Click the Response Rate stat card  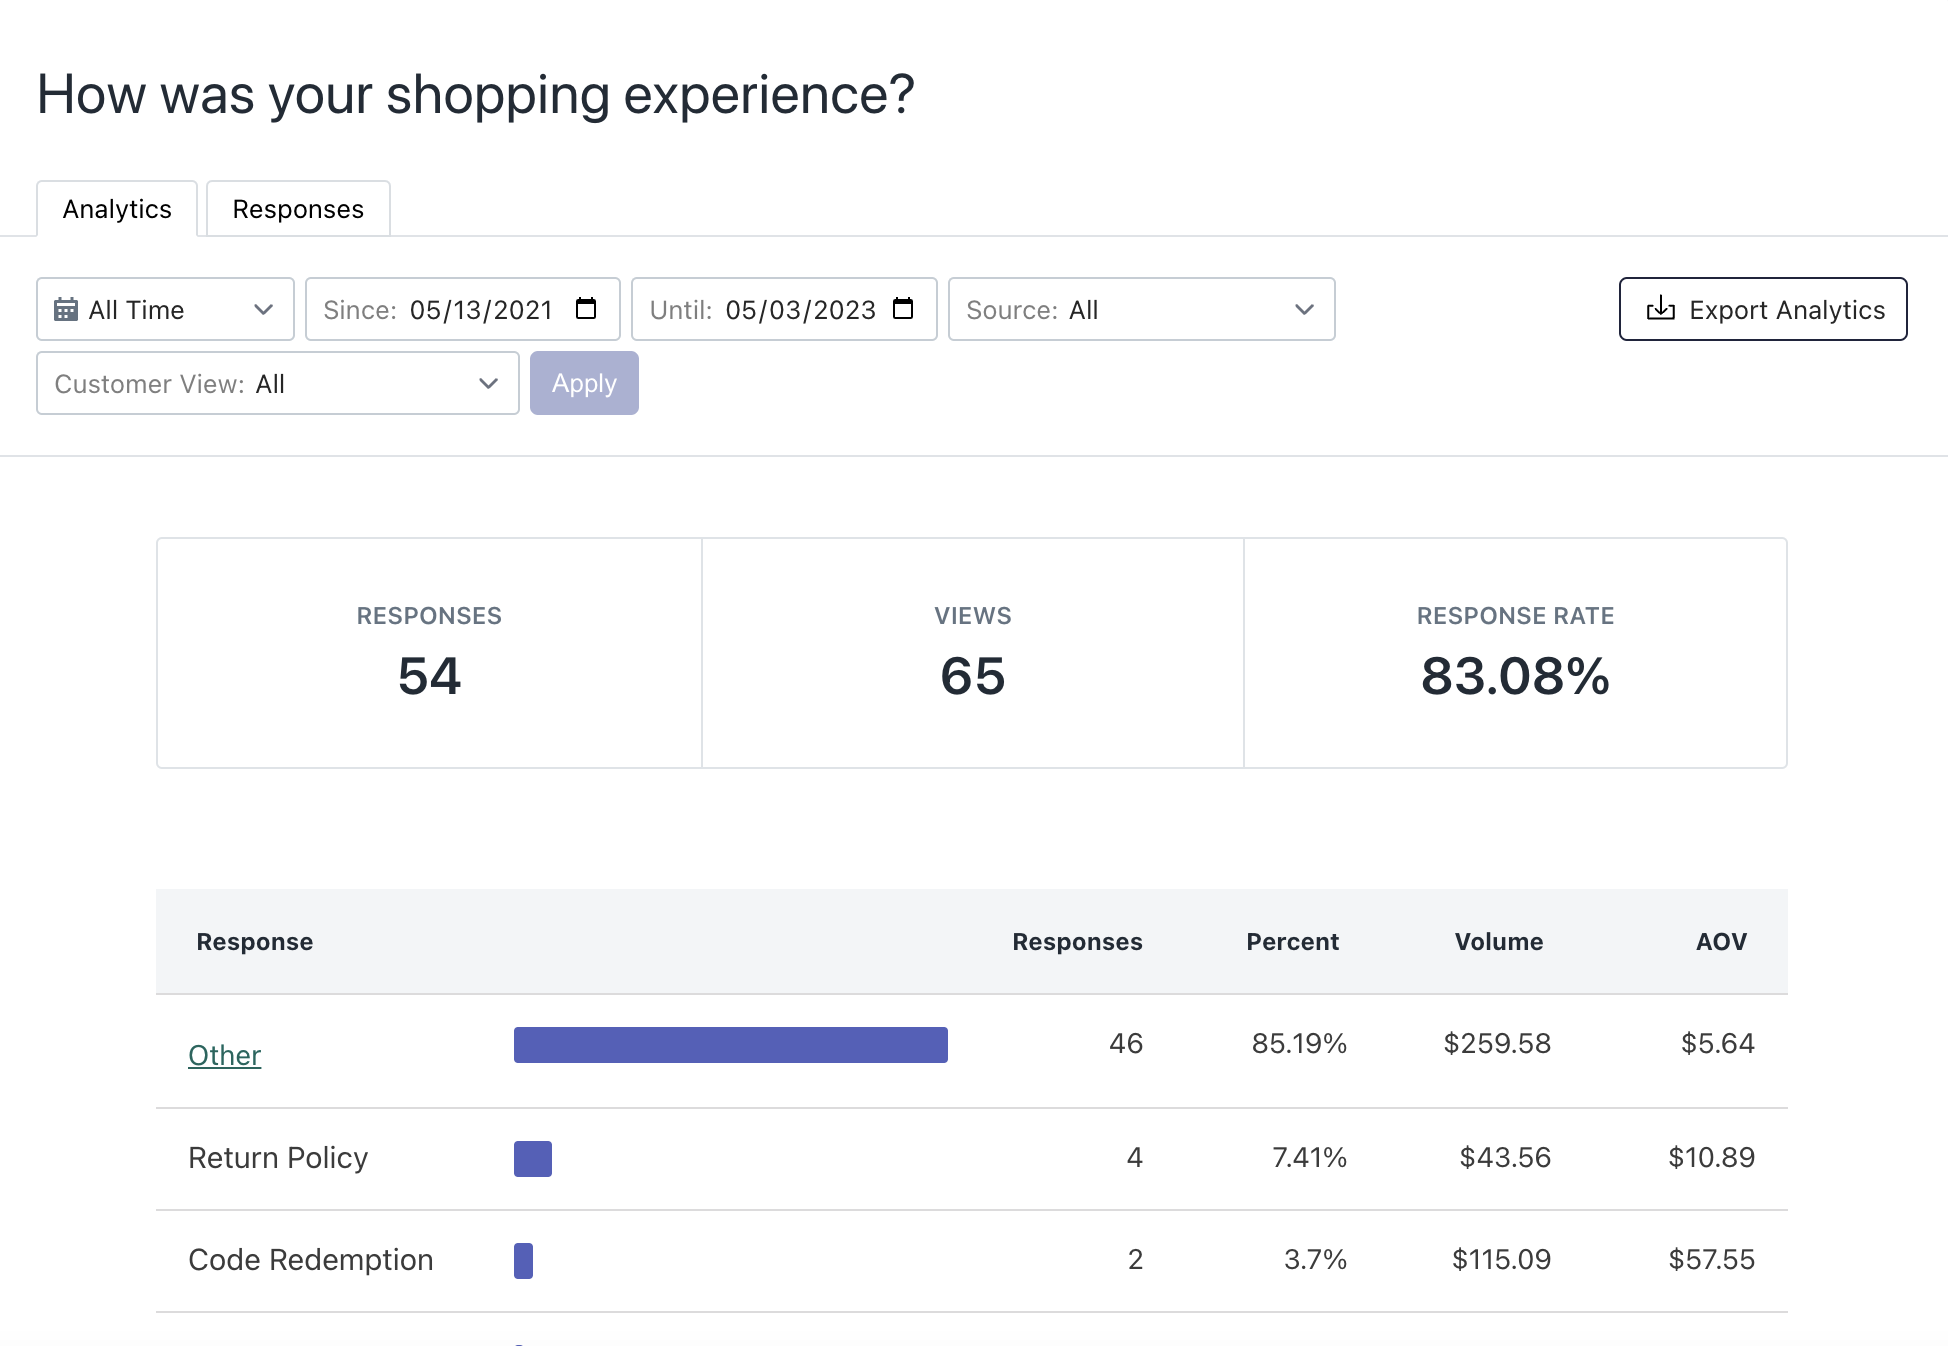coord(1515,653)
